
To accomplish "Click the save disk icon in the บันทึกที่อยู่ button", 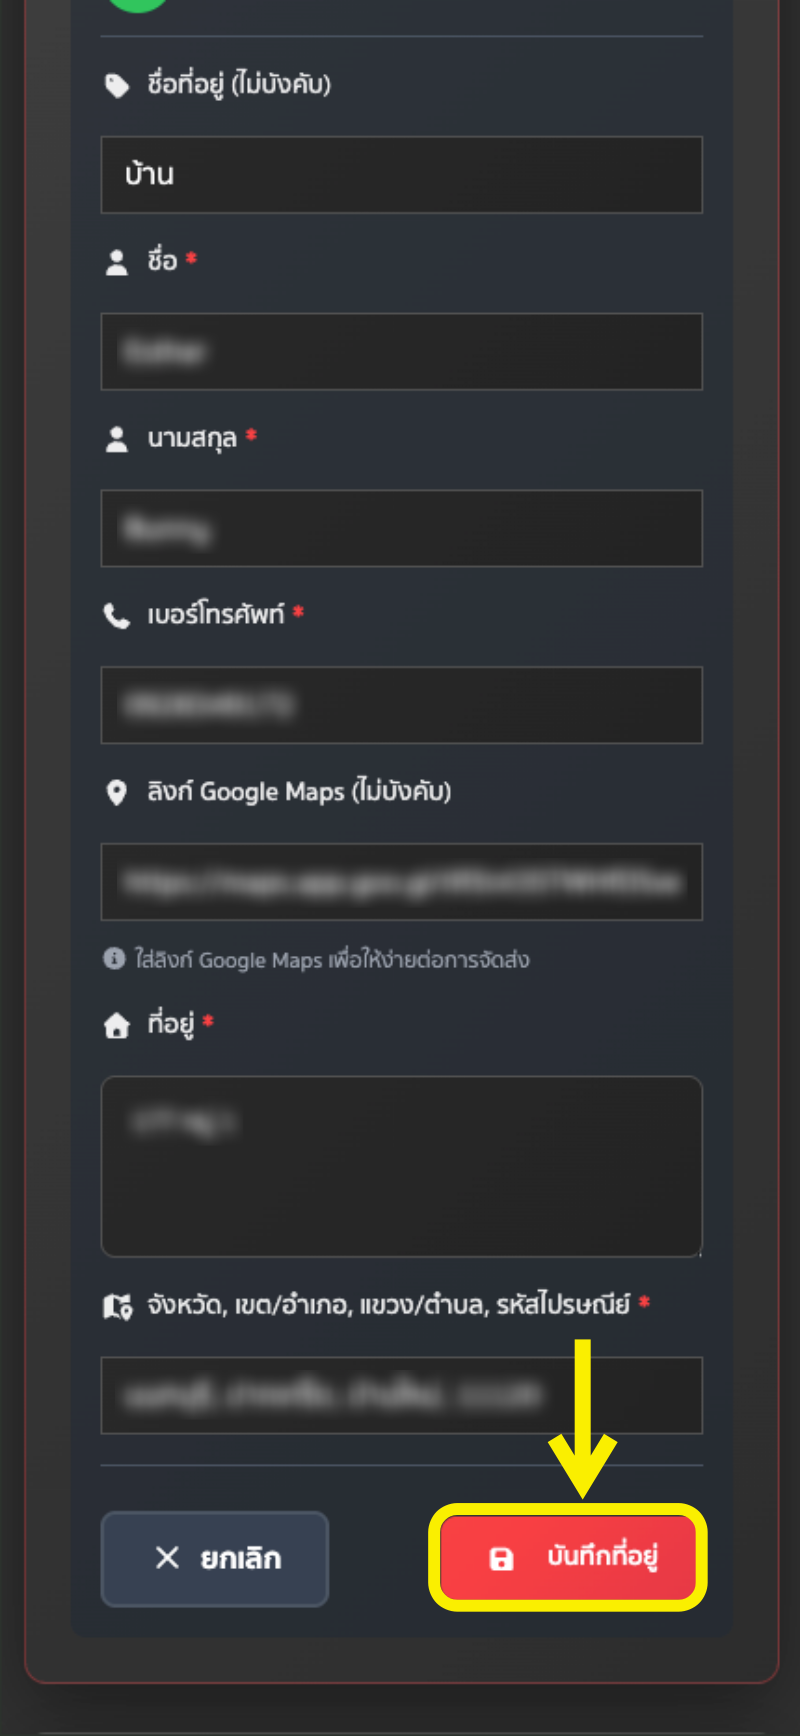I will tap(501, 1558).
